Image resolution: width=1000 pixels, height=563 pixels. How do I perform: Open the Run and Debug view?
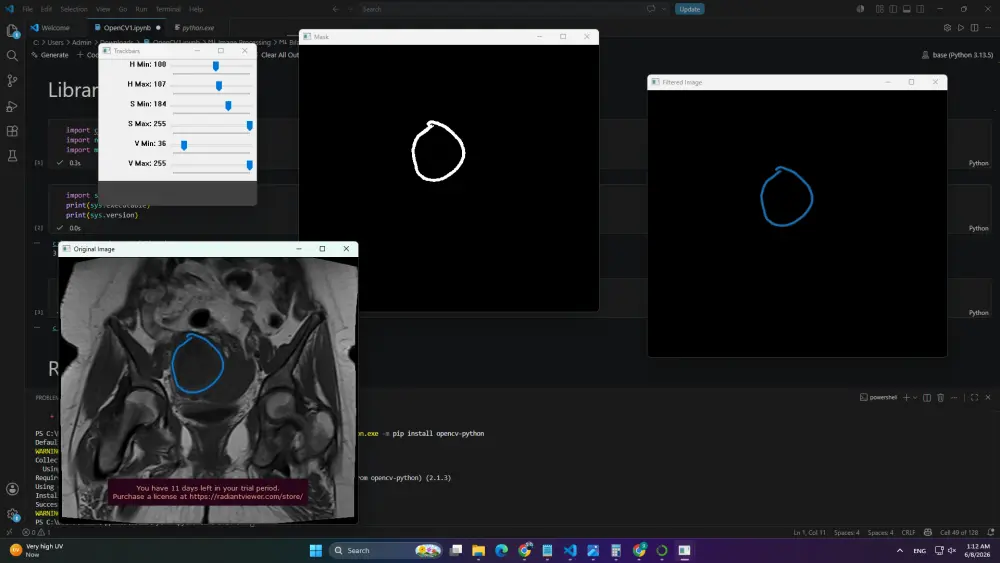coord(12,106)
